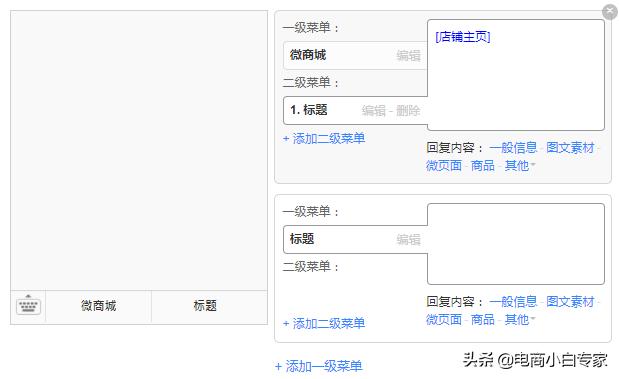Open 标题 menu in phone preview

(205, 306)
